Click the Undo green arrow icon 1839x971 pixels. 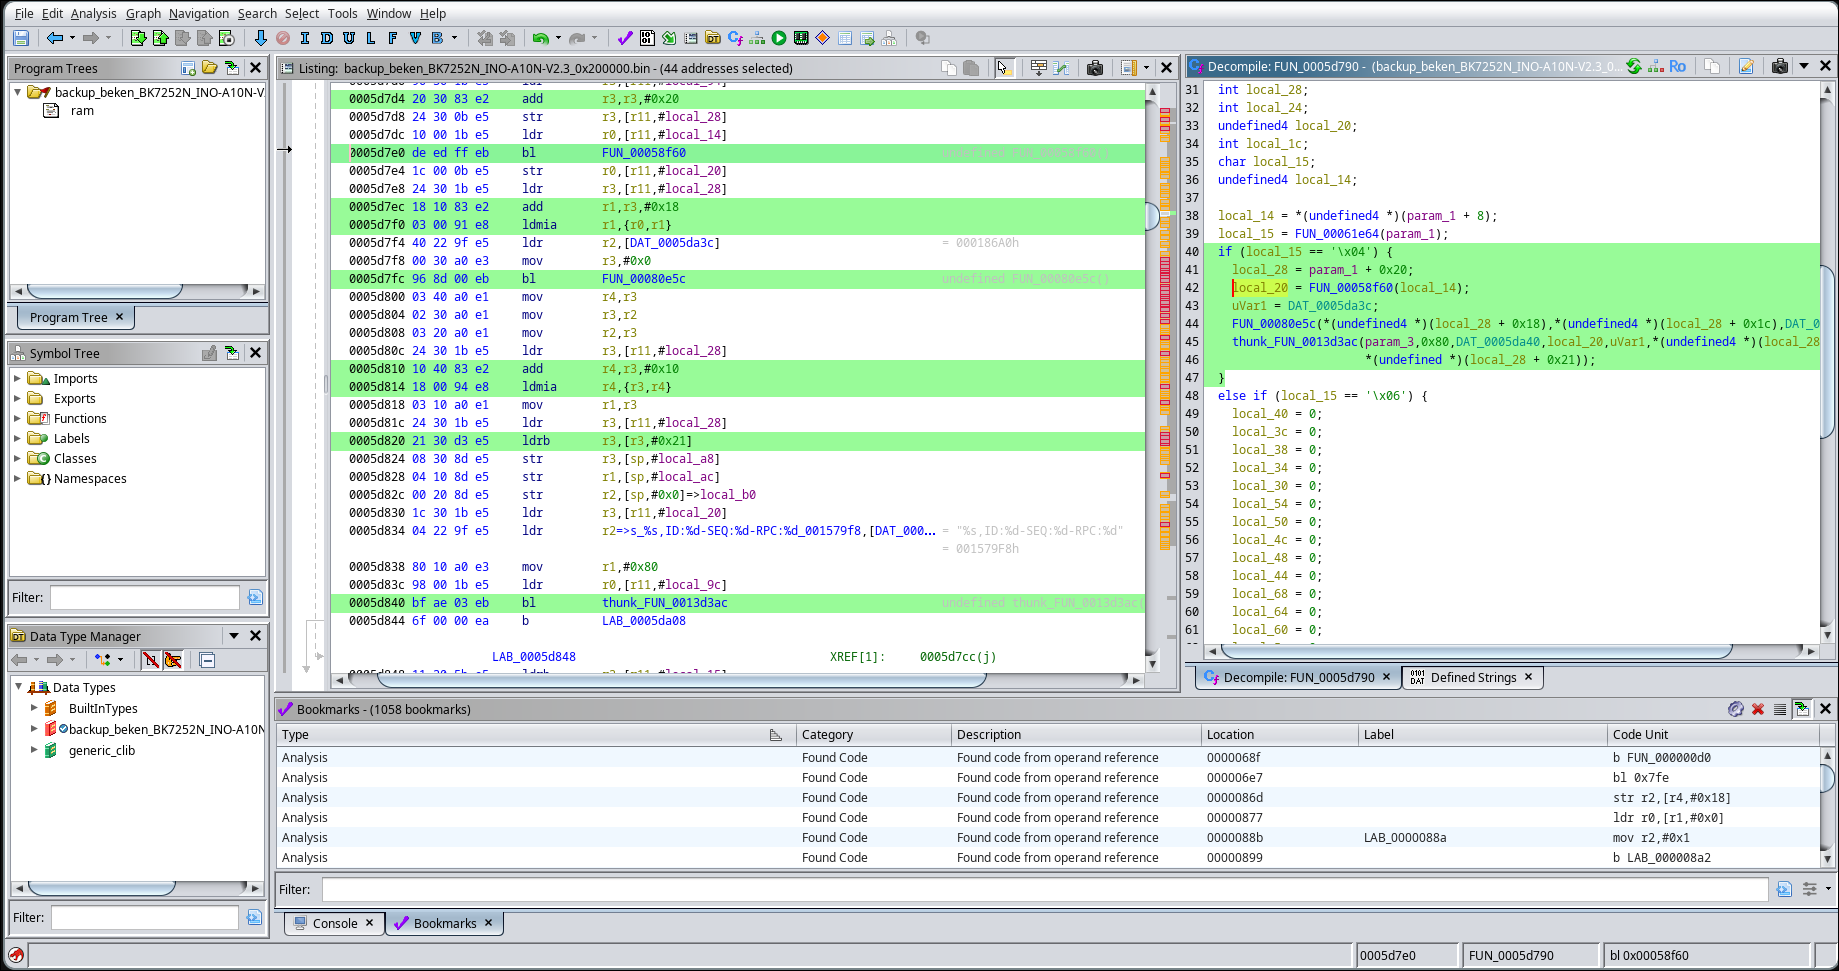click(x=540, y=38)
